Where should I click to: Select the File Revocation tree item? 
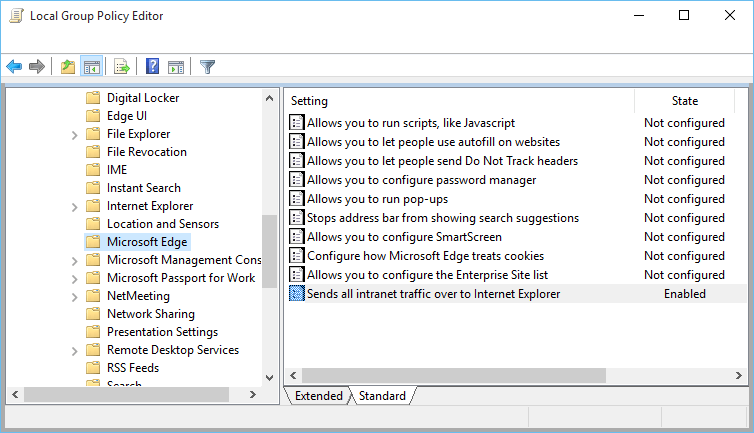click(147, 152)
